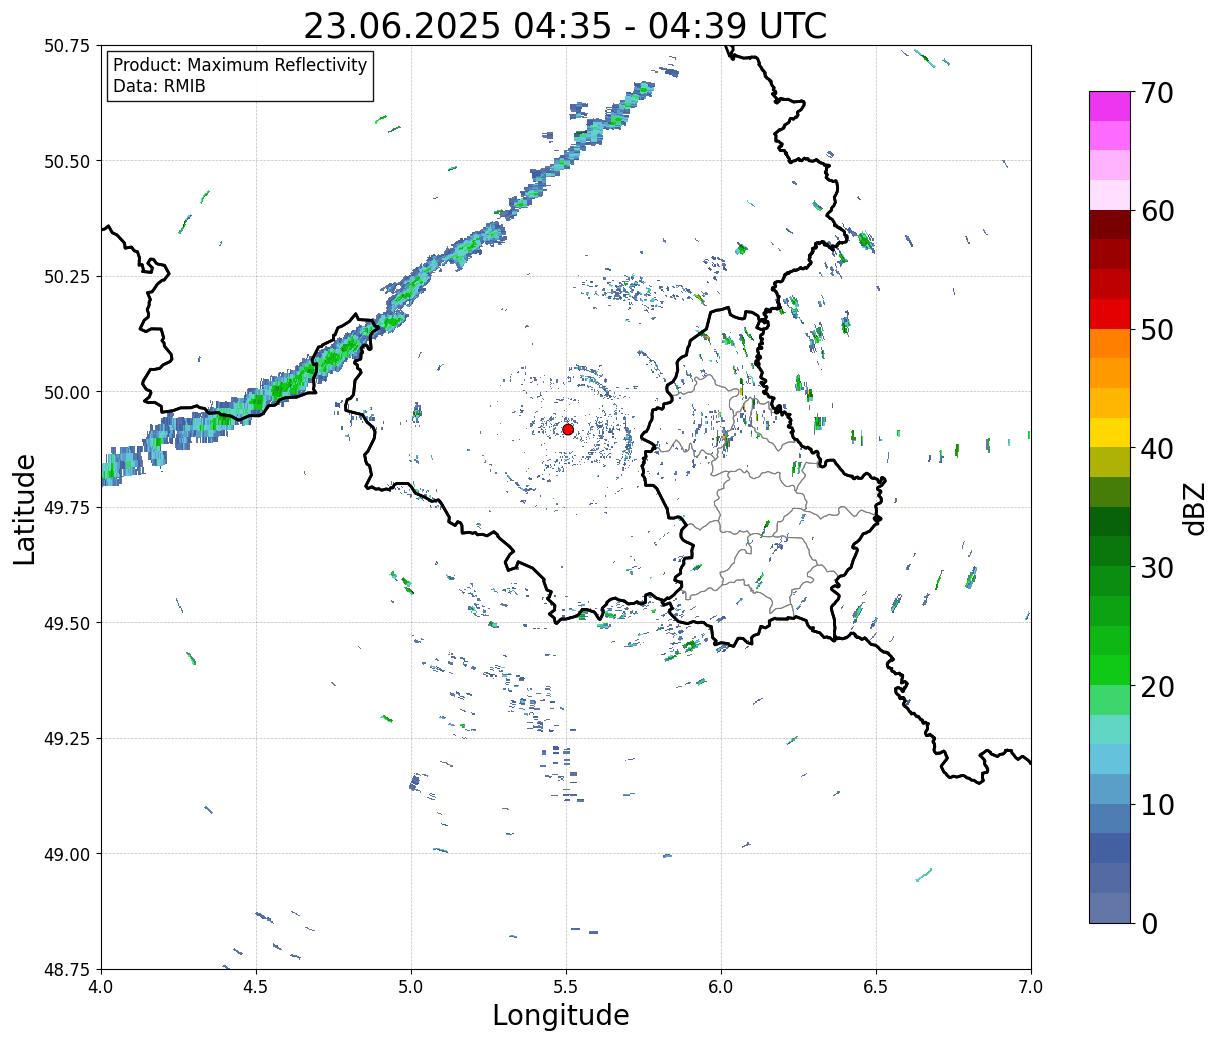Click the slate-blue bottom colorbar swatch above 0
This screenshot has width=1219, height=1040.
point(1110,907)
